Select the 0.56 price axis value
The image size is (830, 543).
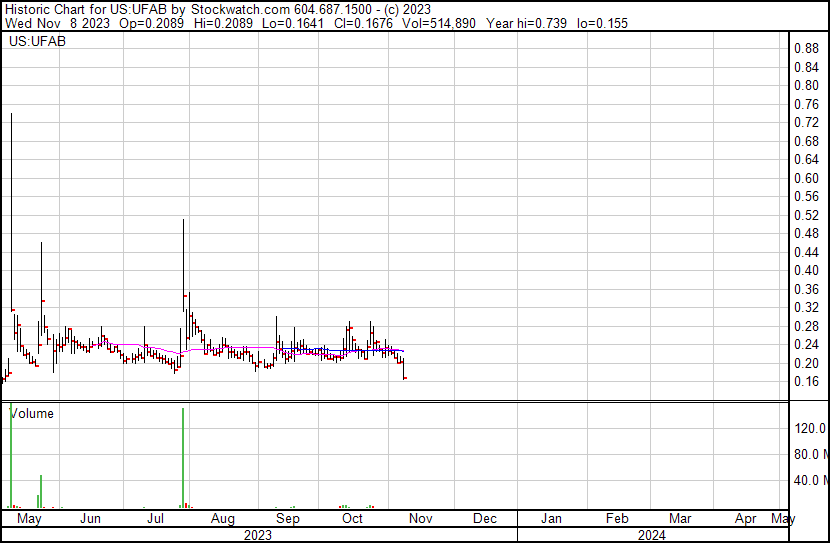click(x=806, y=196)
